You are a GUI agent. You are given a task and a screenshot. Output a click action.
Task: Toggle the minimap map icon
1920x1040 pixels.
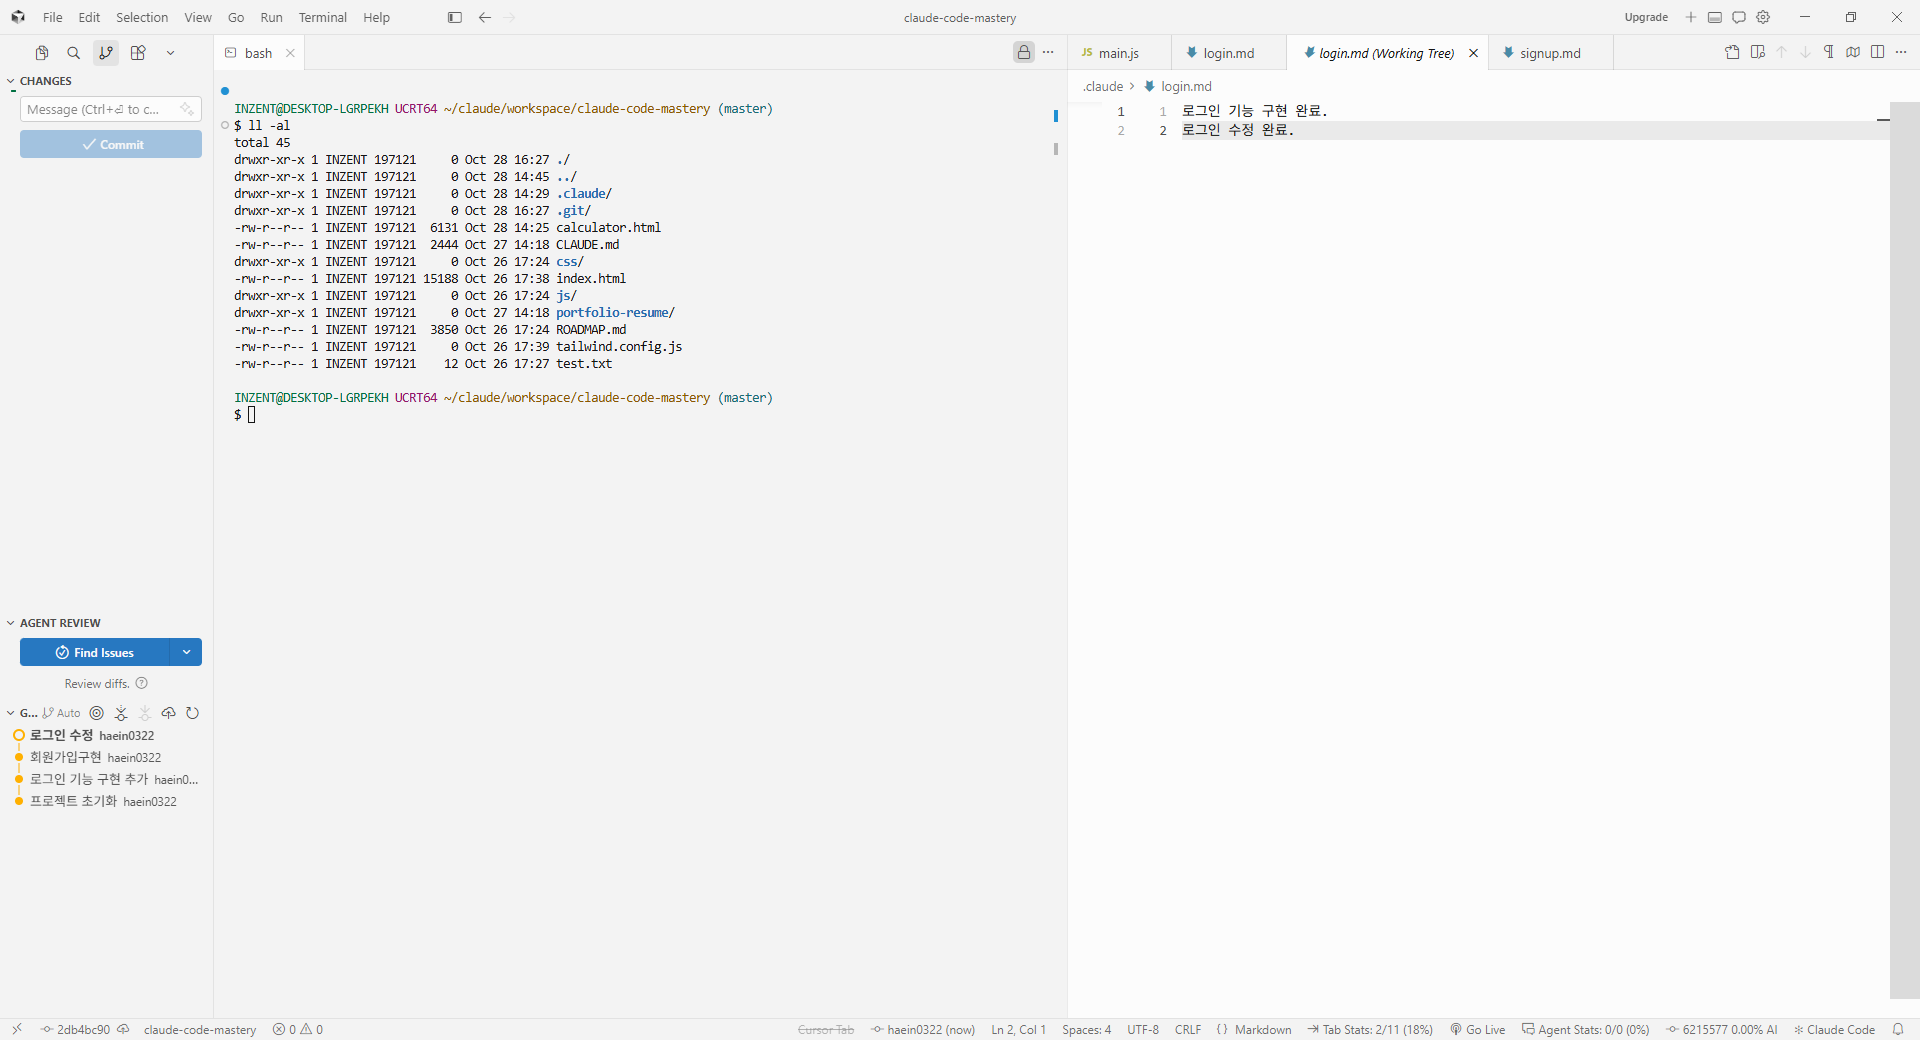pos(1853,53)
